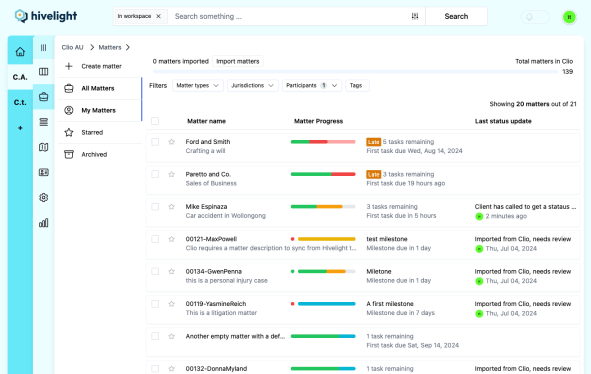Click the Matter Progress column header
The width and height of the screenshot is (591, 374).
click(x=318, y=121)
